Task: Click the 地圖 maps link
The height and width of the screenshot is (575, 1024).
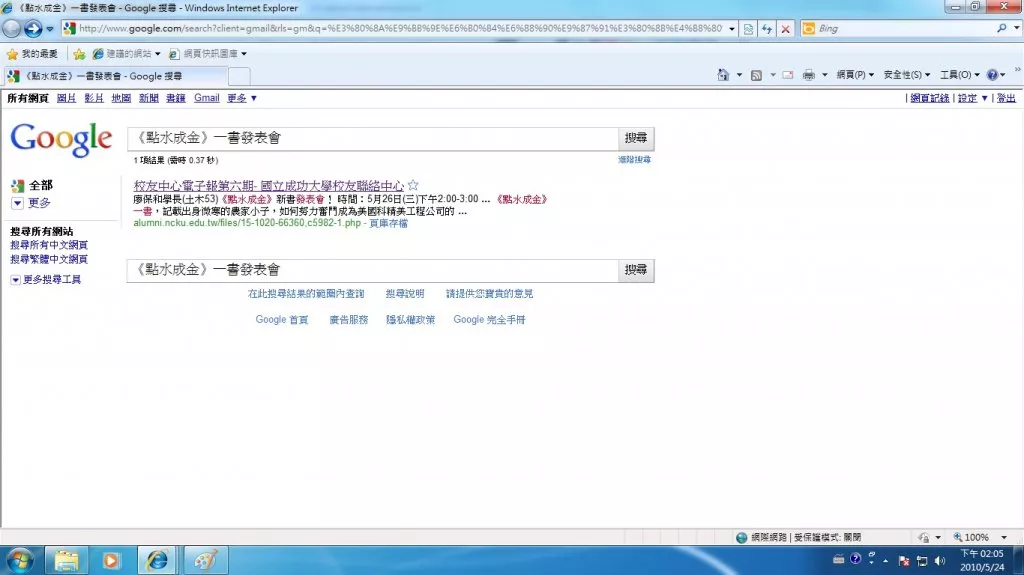Action: click(121, 98)
